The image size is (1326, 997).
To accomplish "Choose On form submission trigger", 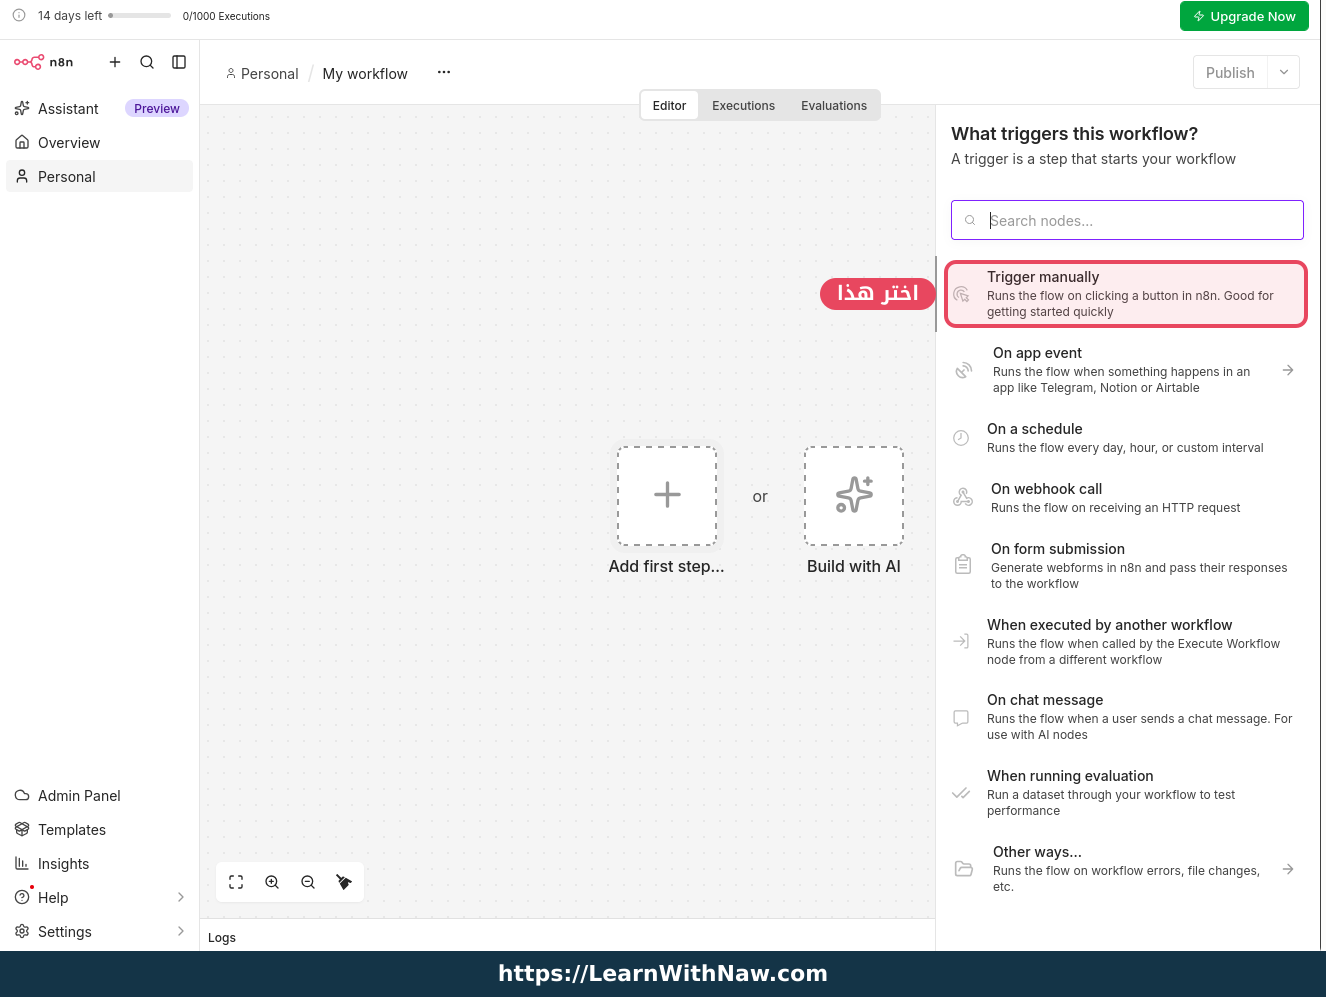I will [1126, 566].
